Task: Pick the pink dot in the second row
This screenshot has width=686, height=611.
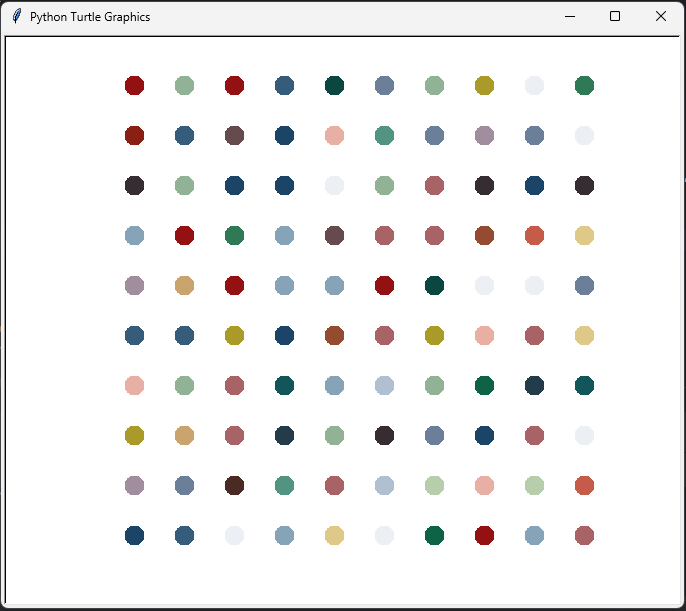Action: tap(334, 136)
